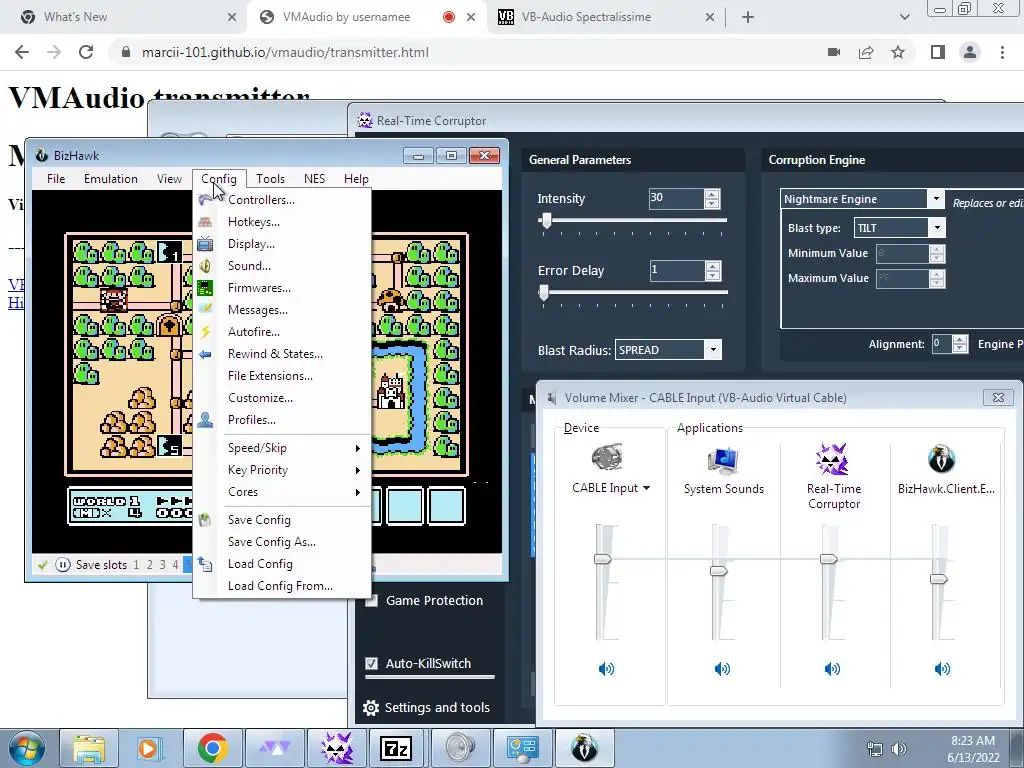Screen dimensions: 1024x768
Task: Click the CABLE Input device icon
Action: 606,458
